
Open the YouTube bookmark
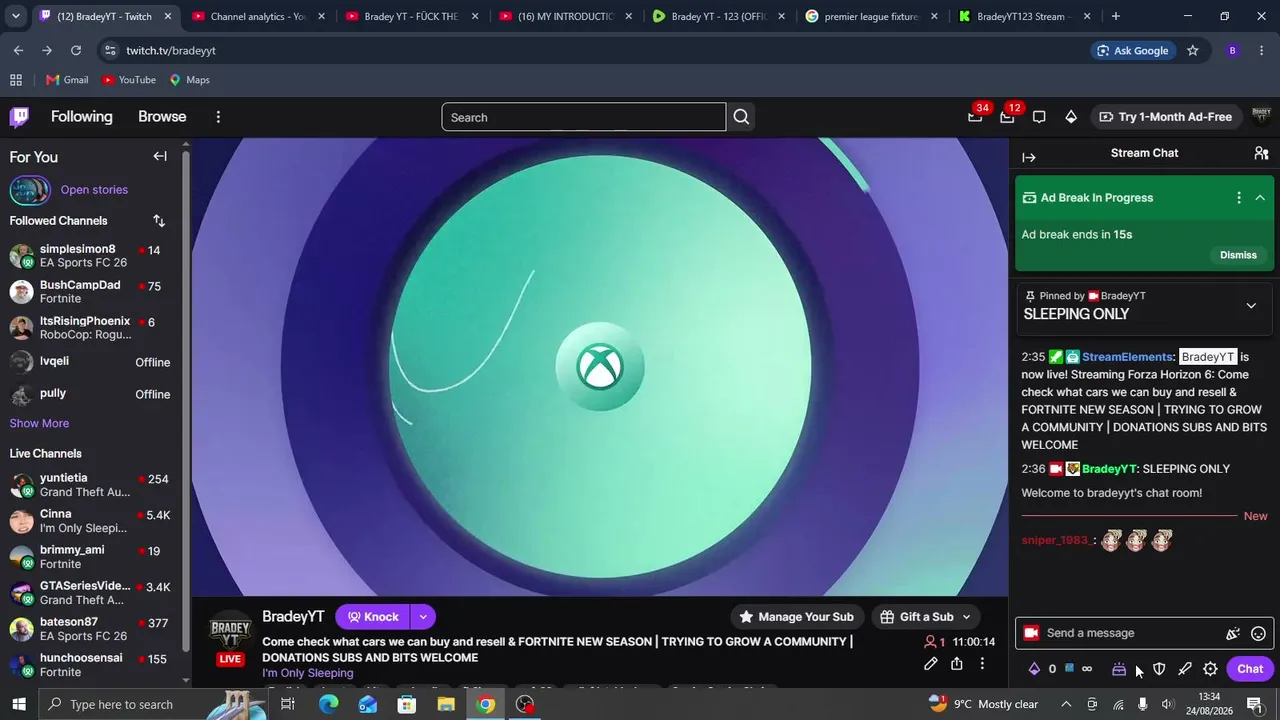[x=129, y=80]
